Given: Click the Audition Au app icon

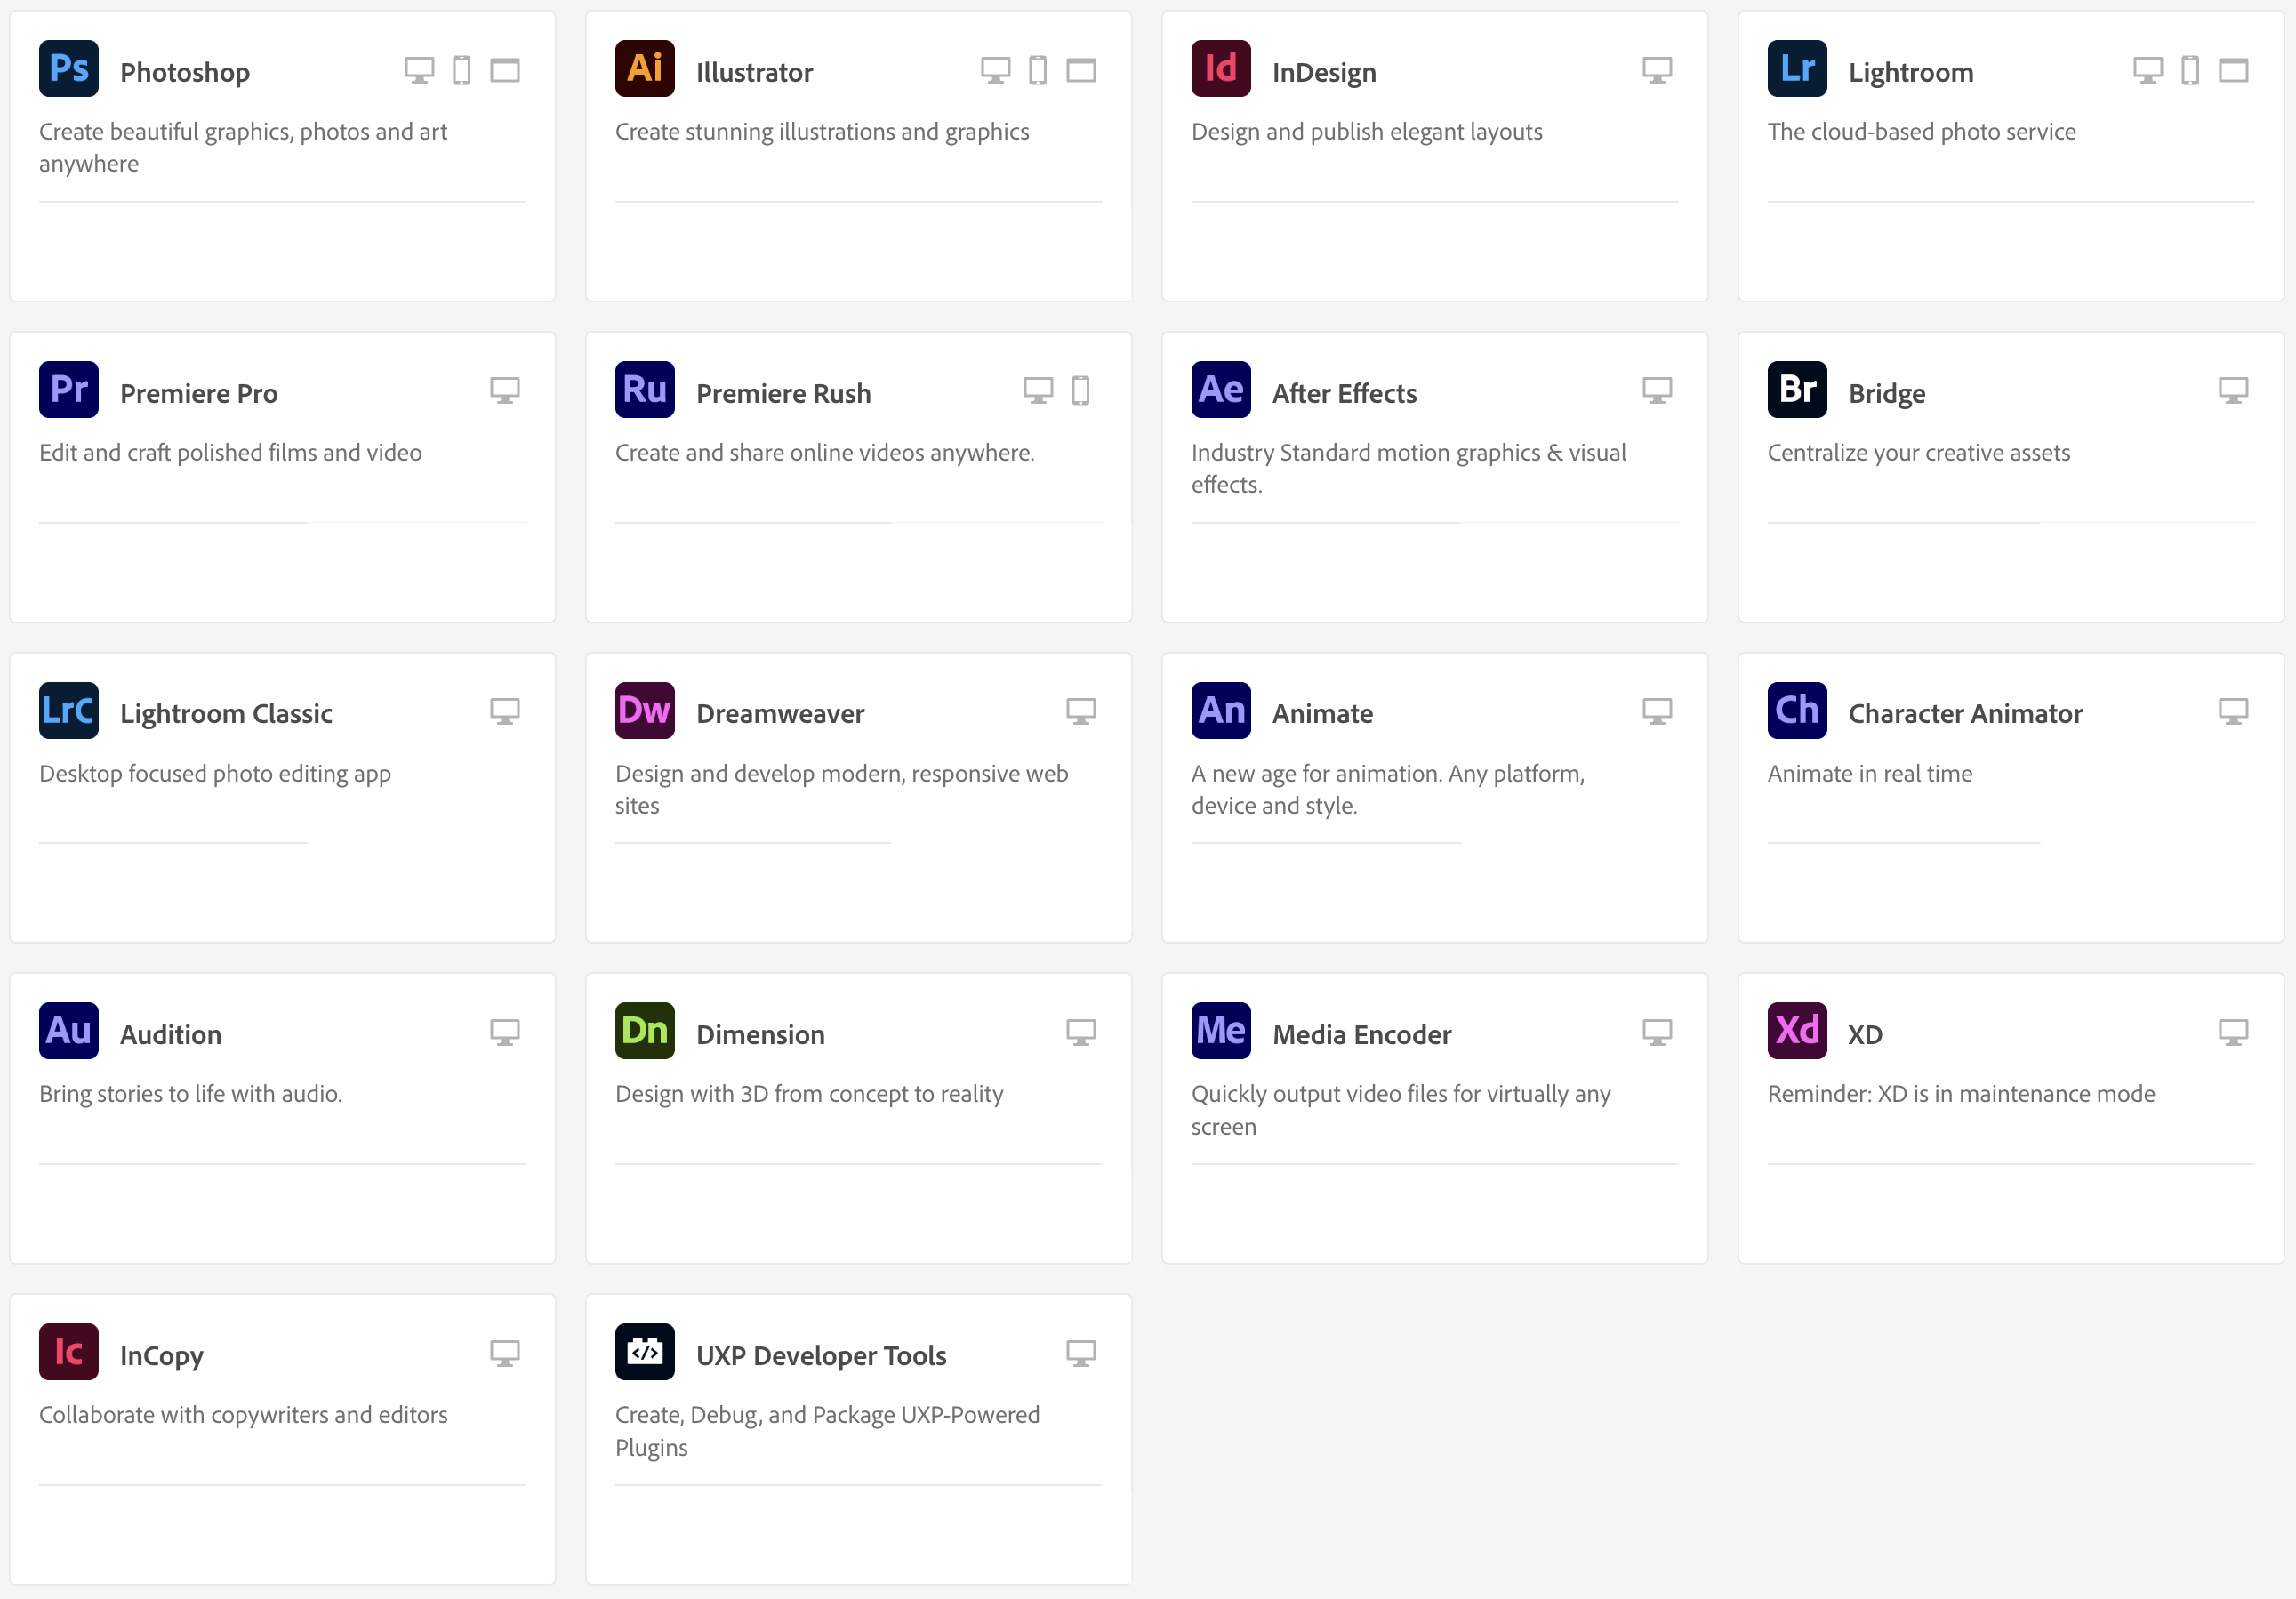Looking at the screenshot, I should point(69,1031).
